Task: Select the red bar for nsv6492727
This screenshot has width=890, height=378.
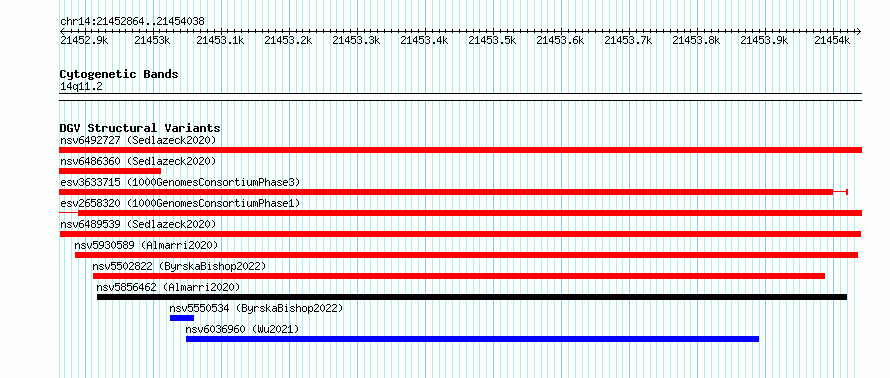Action: click(460, 150)
